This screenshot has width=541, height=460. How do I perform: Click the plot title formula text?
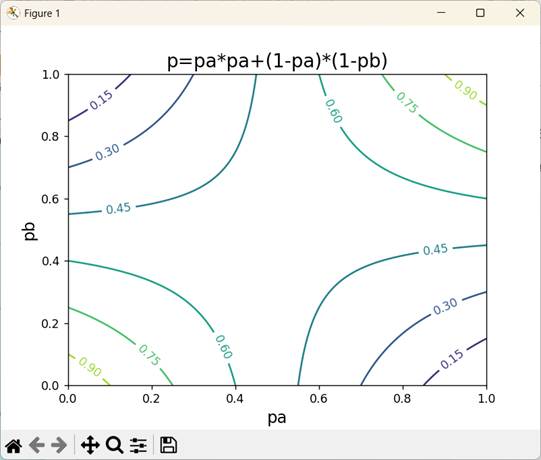(277, 61)
